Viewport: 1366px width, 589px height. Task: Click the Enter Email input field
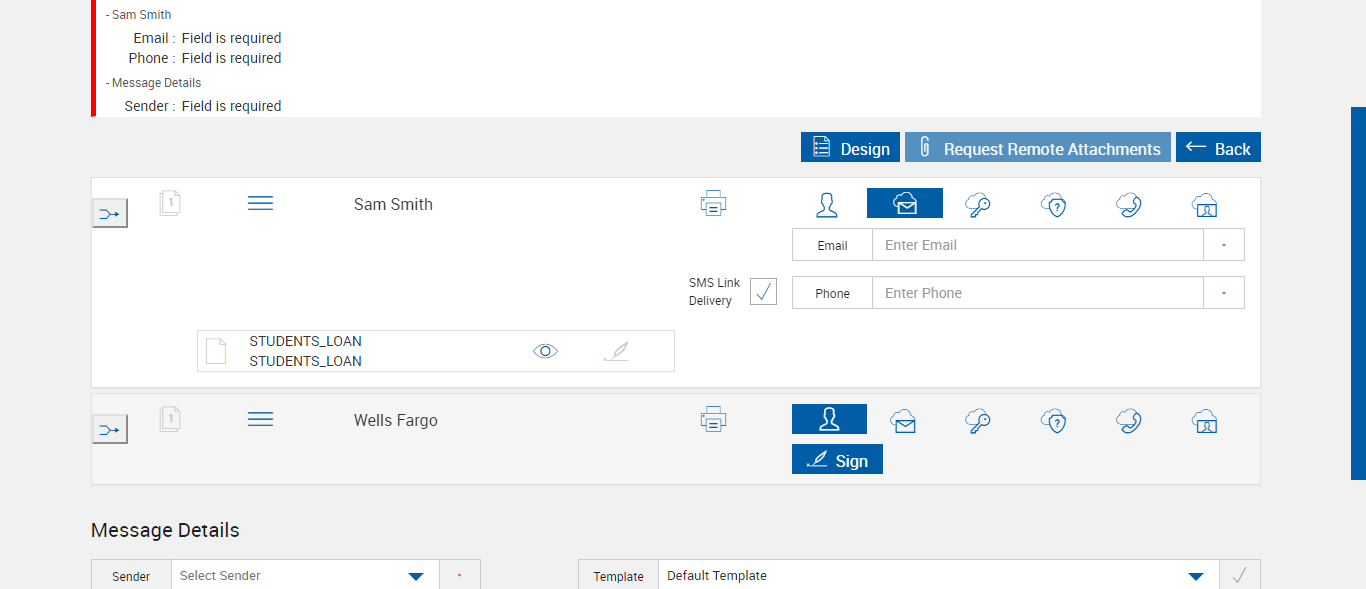tap(1037, 245)
